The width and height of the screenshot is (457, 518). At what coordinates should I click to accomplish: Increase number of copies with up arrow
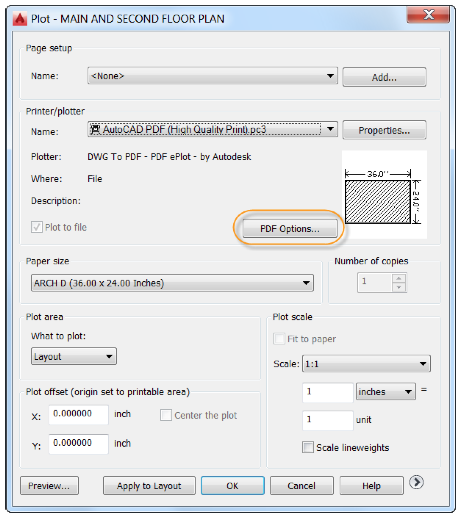point(399,278)
